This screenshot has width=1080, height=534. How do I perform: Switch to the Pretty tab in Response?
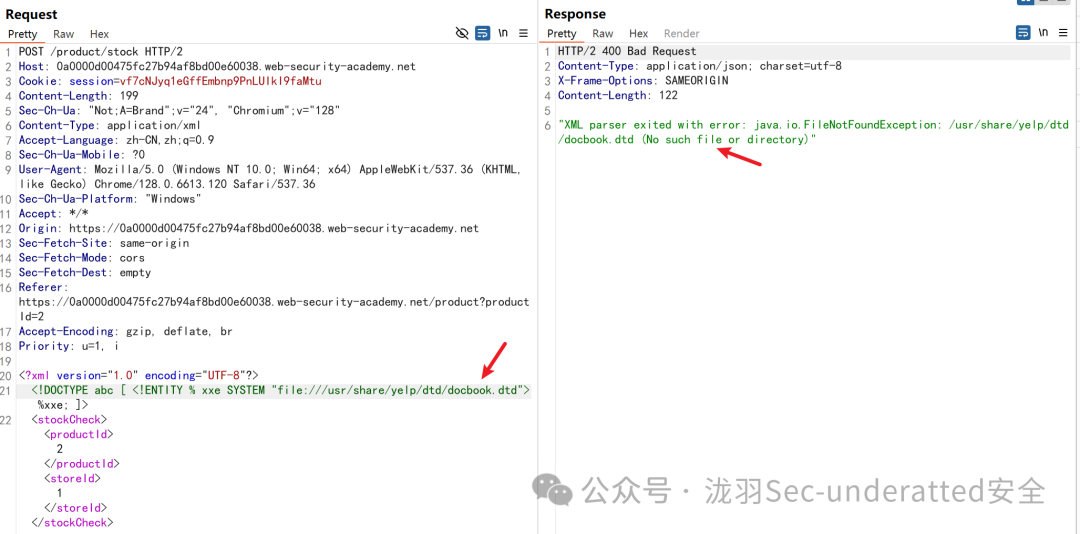coord(561,34)
